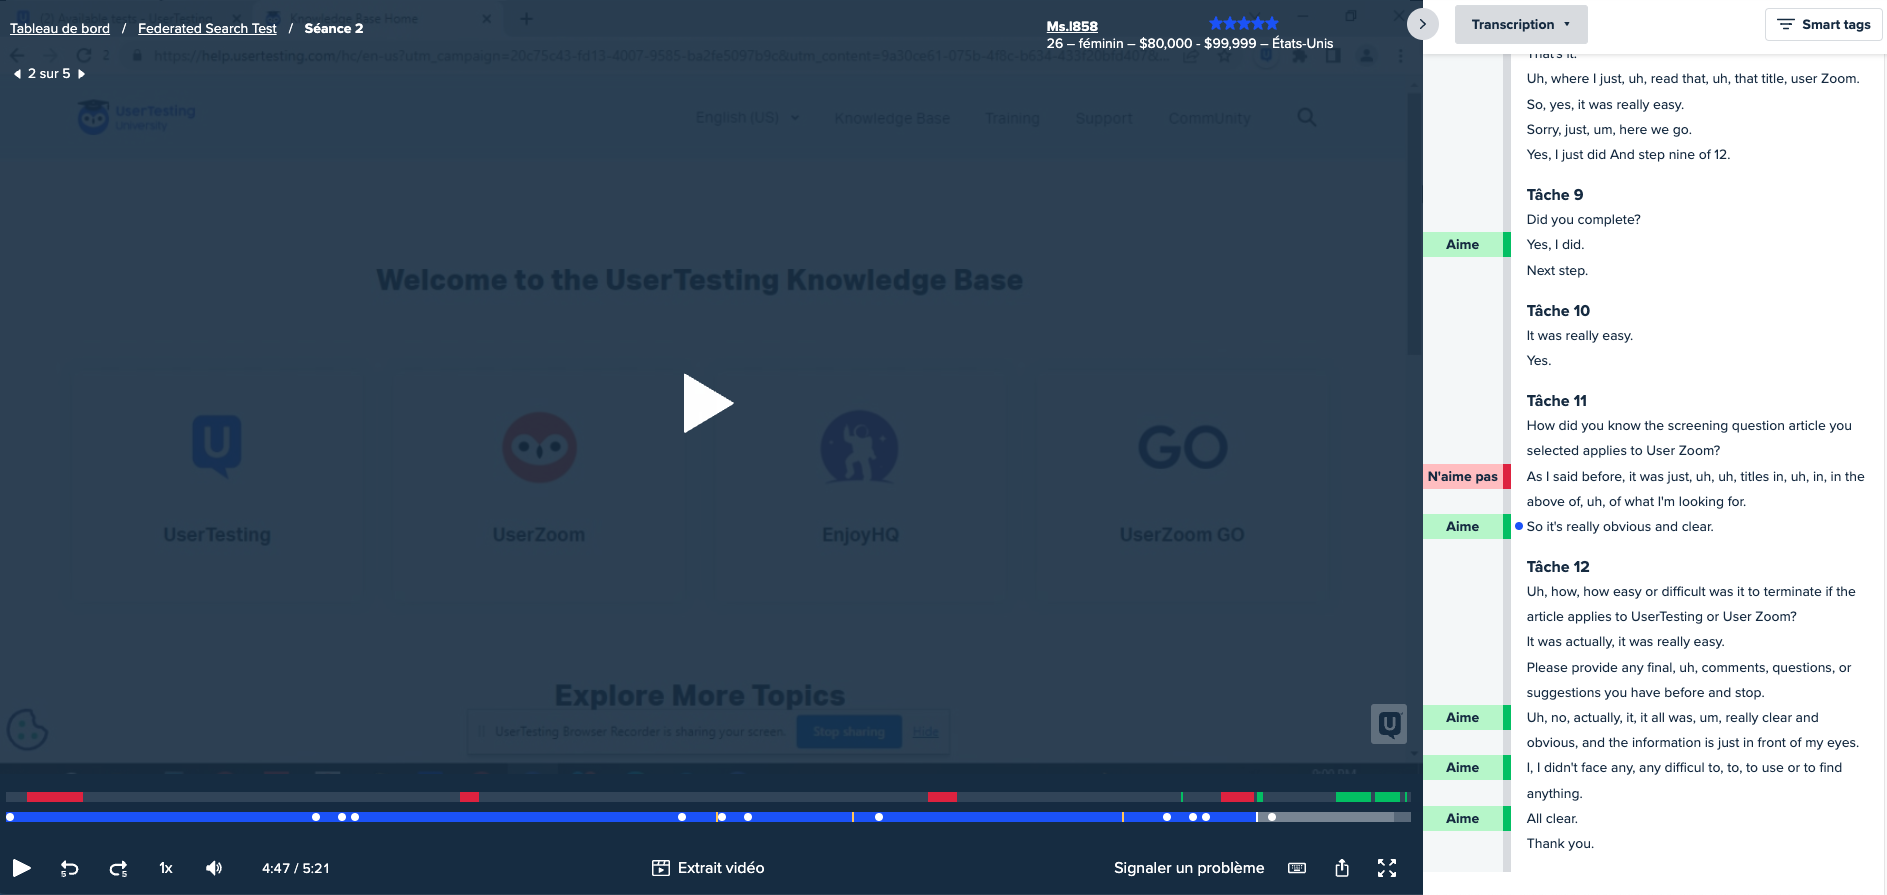Screen dimensions: 1887x895
Task: Jump to Tâche 12 in transcript
Action: point(1557,566)
